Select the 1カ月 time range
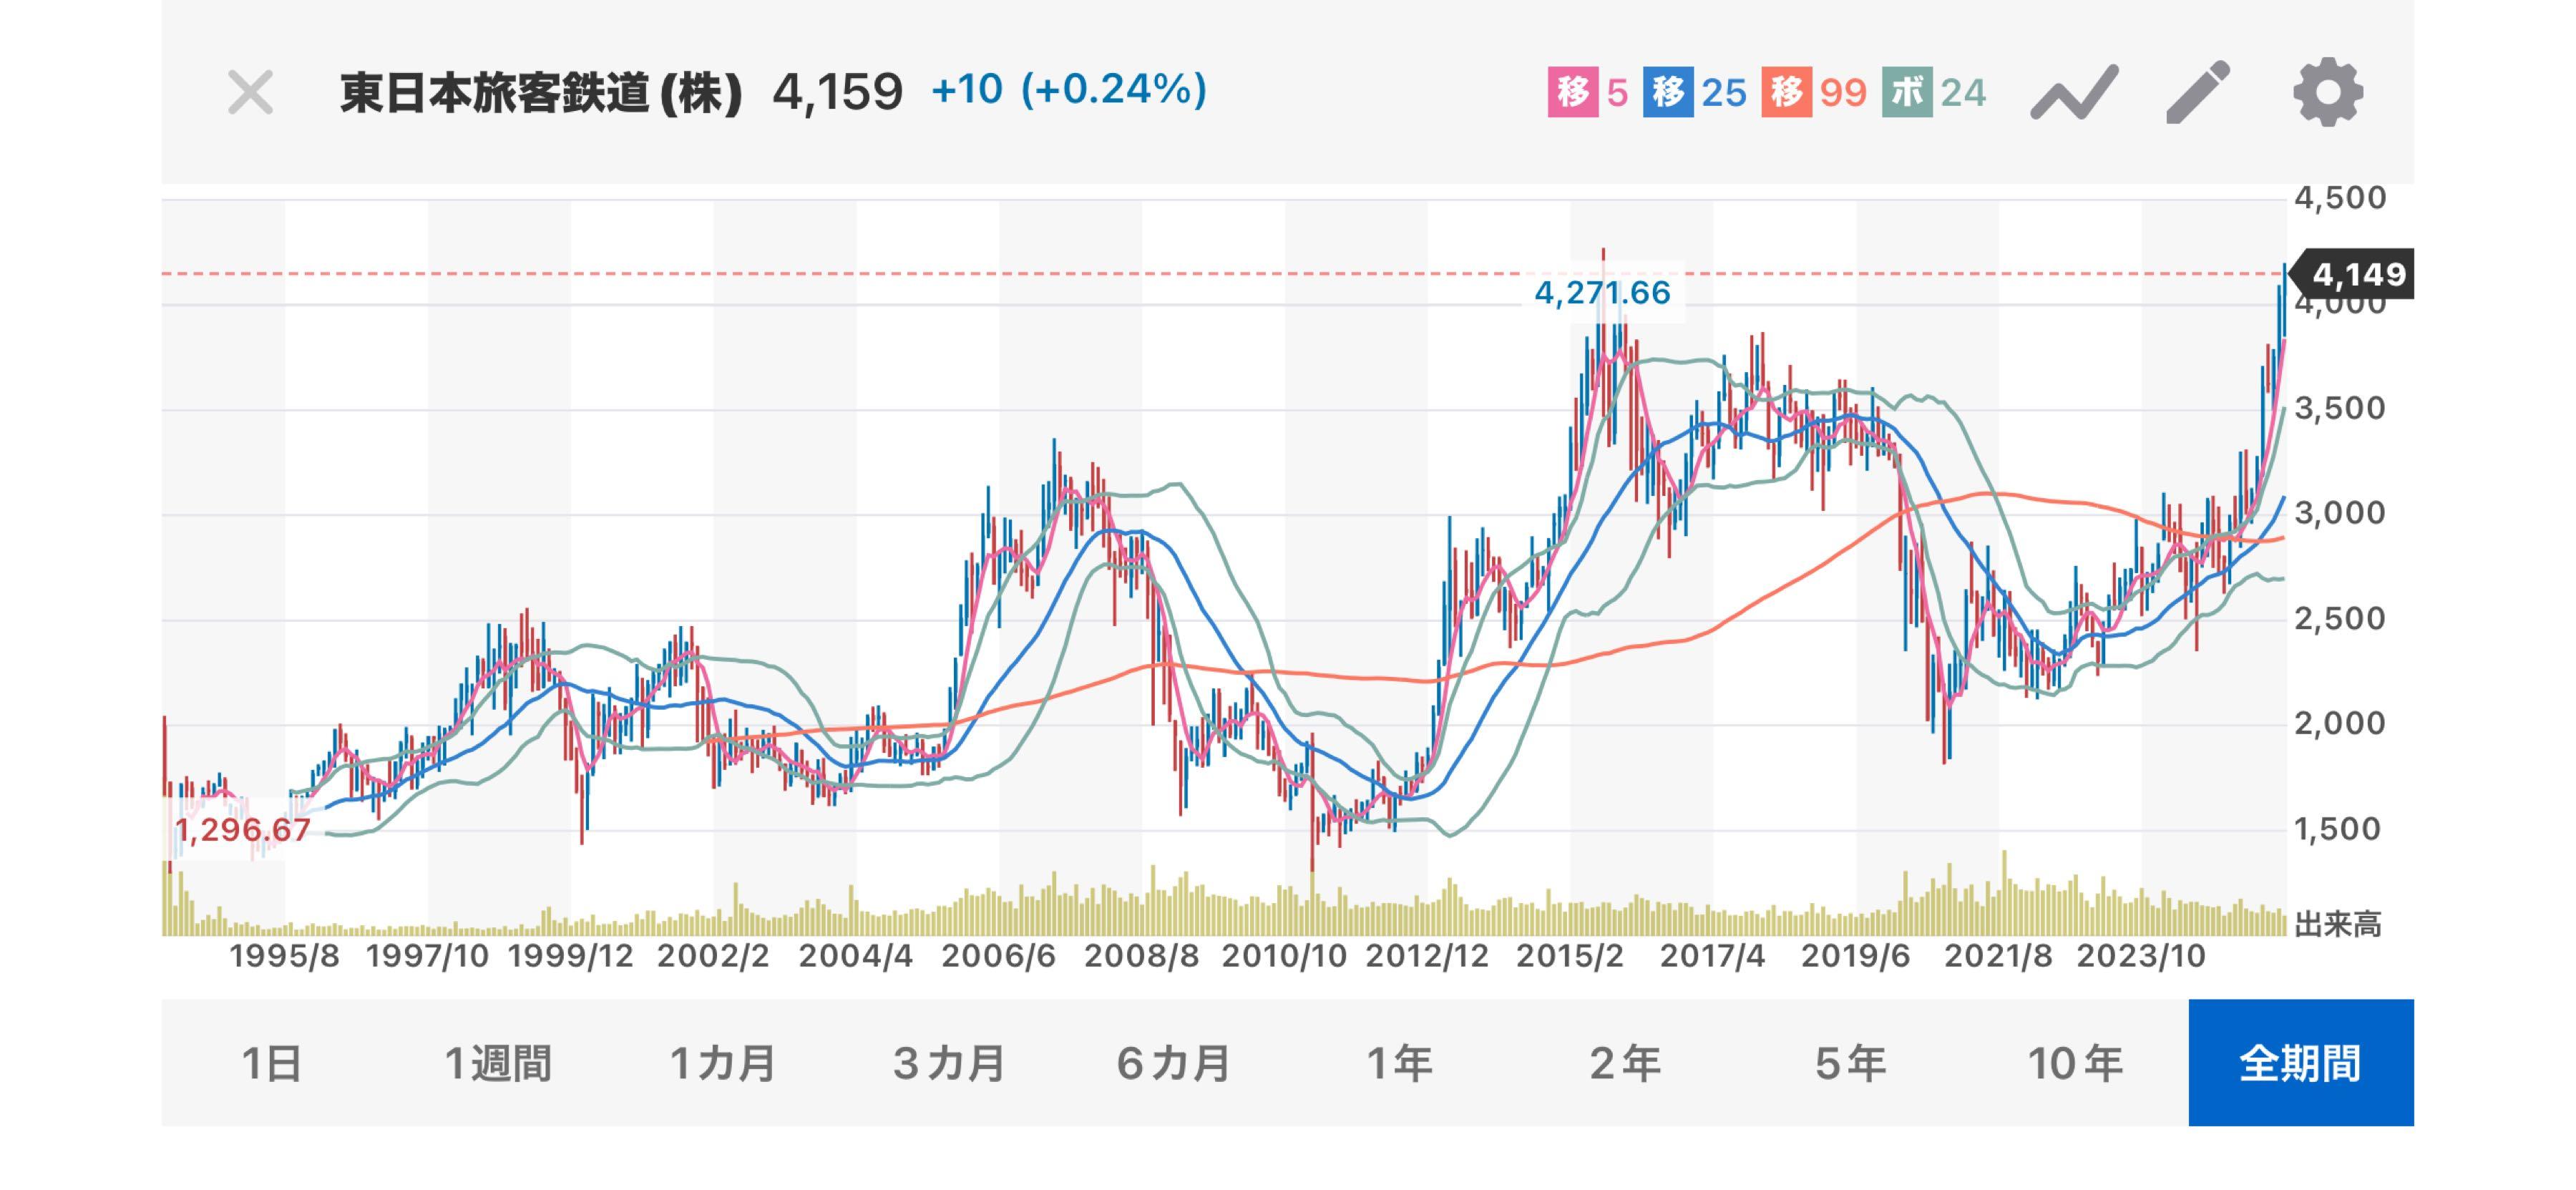The width and height of the screenshot is (2576, 1190). click(x=723, y=1063)
